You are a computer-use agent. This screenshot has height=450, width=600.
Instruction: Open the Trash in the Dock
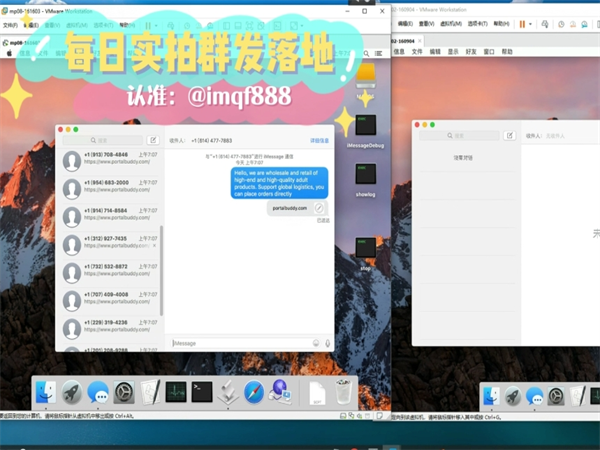[344, 392]
